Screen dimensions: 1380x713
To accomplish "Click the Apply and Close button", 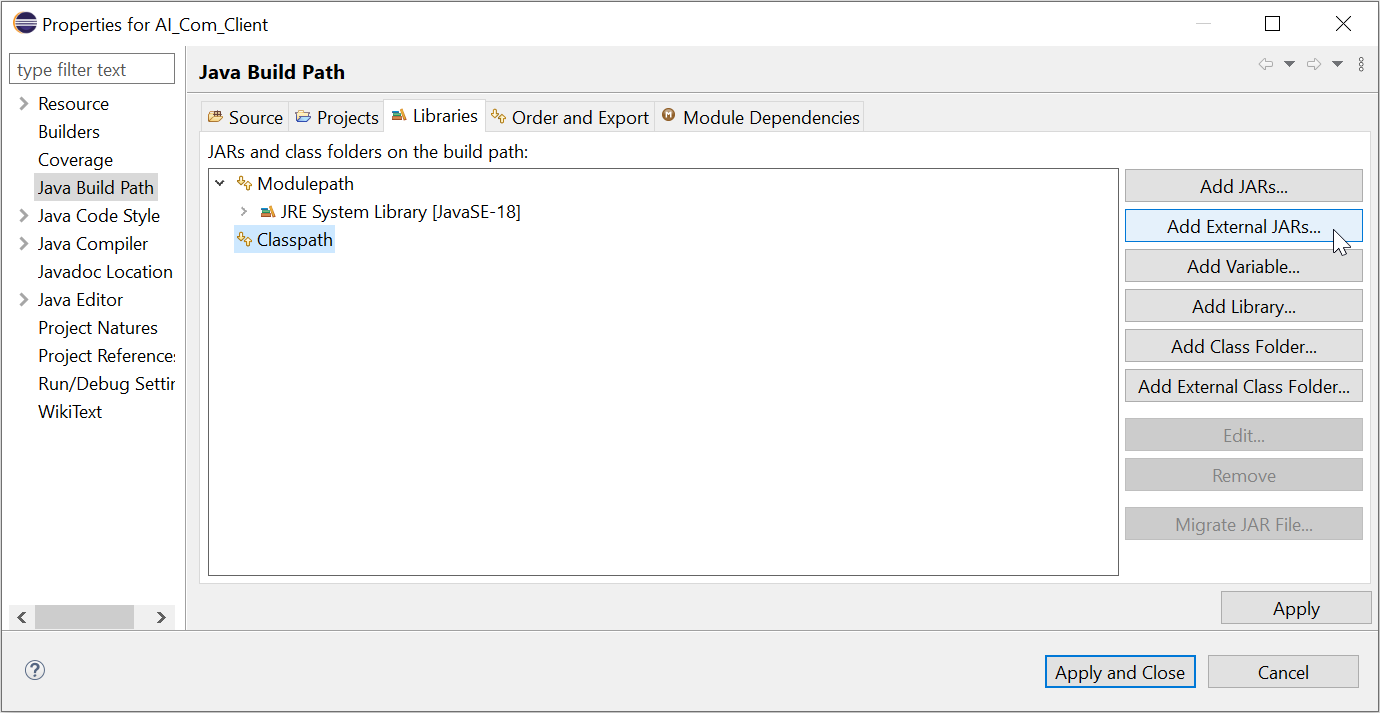I will [1119, 672].
